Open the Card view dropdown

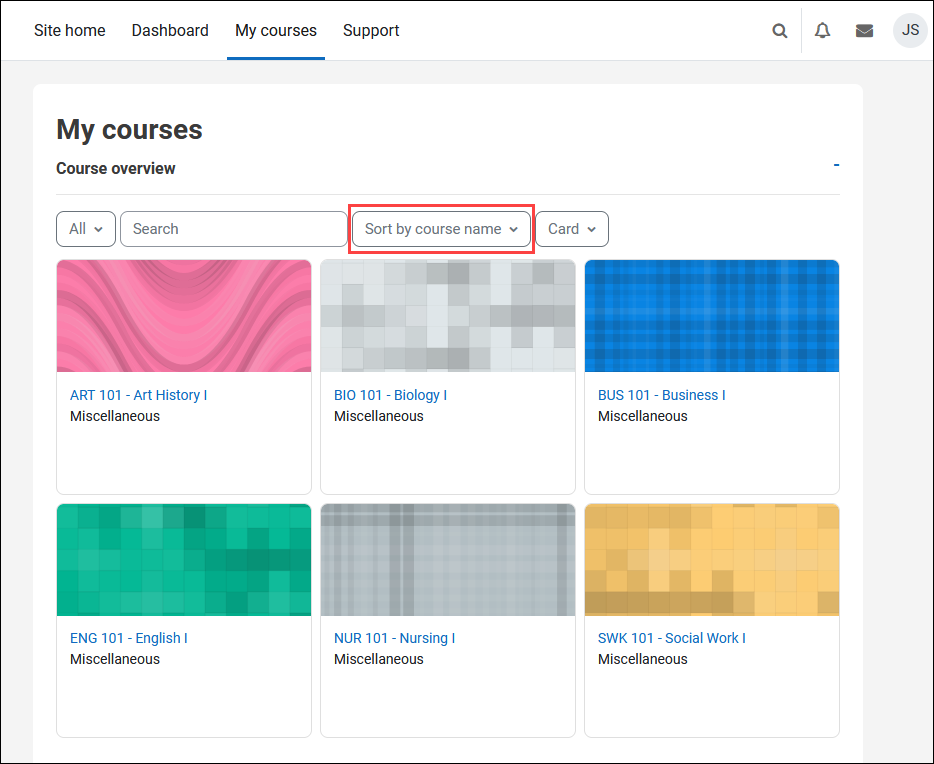pos(572,229)
